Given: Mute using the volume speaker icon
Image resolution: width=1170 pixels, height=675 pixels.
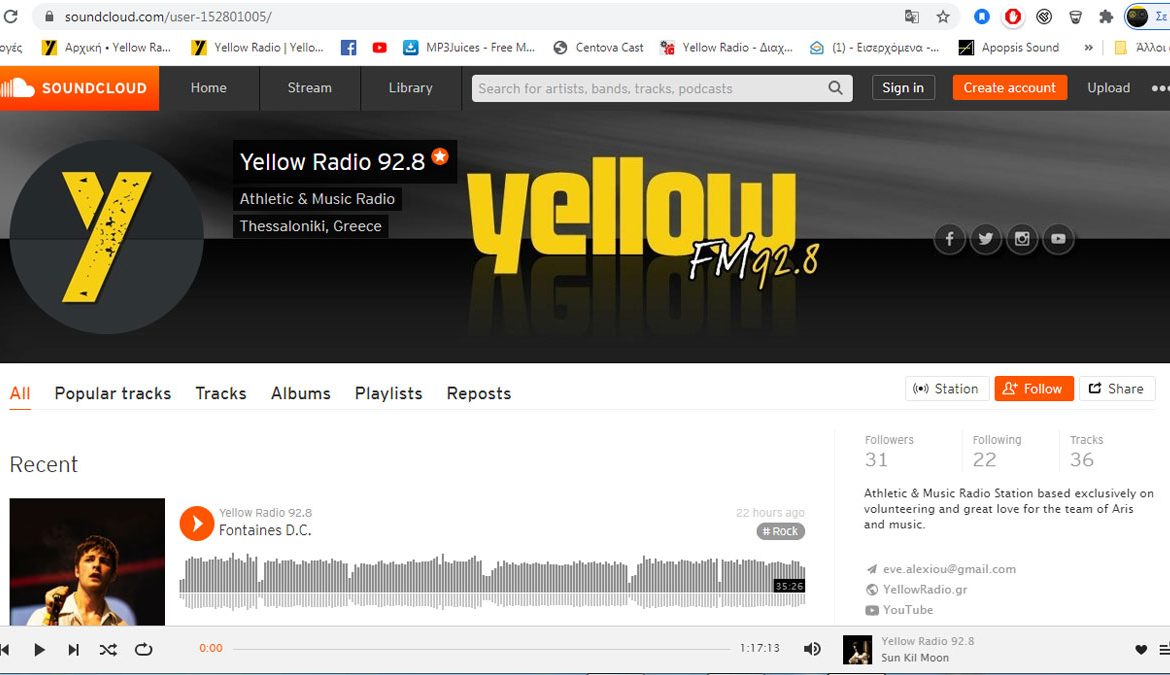Looking at the screenshot, I should coord(812,649).
